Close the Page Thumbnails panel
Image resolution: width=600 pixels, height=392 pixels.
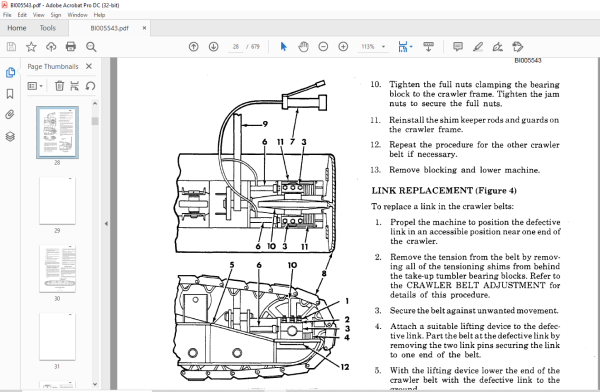89,66
